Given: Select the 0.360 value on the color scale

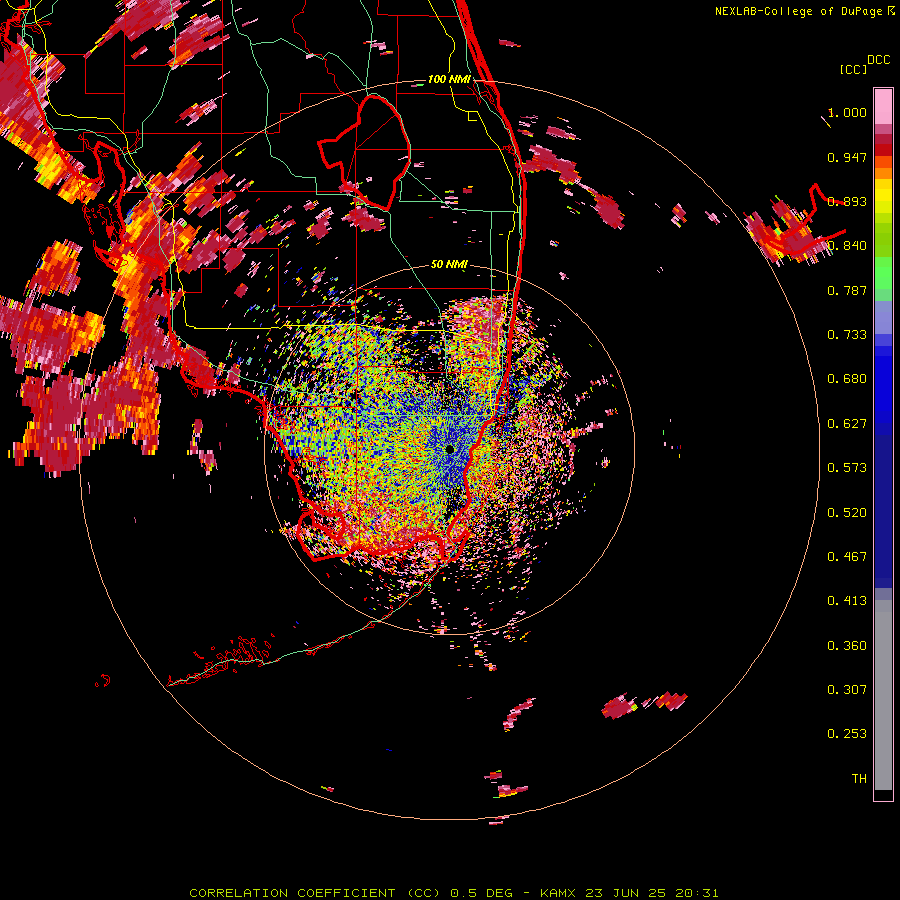Looking at the screenshot, I should (x=847, y=646).
